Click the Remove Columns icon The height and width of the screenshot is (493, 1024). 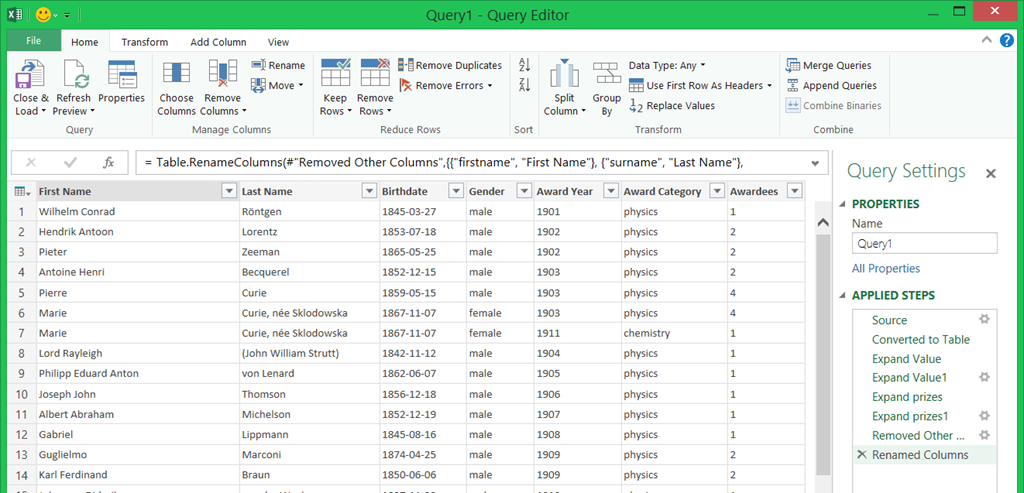tap(222, 75)
